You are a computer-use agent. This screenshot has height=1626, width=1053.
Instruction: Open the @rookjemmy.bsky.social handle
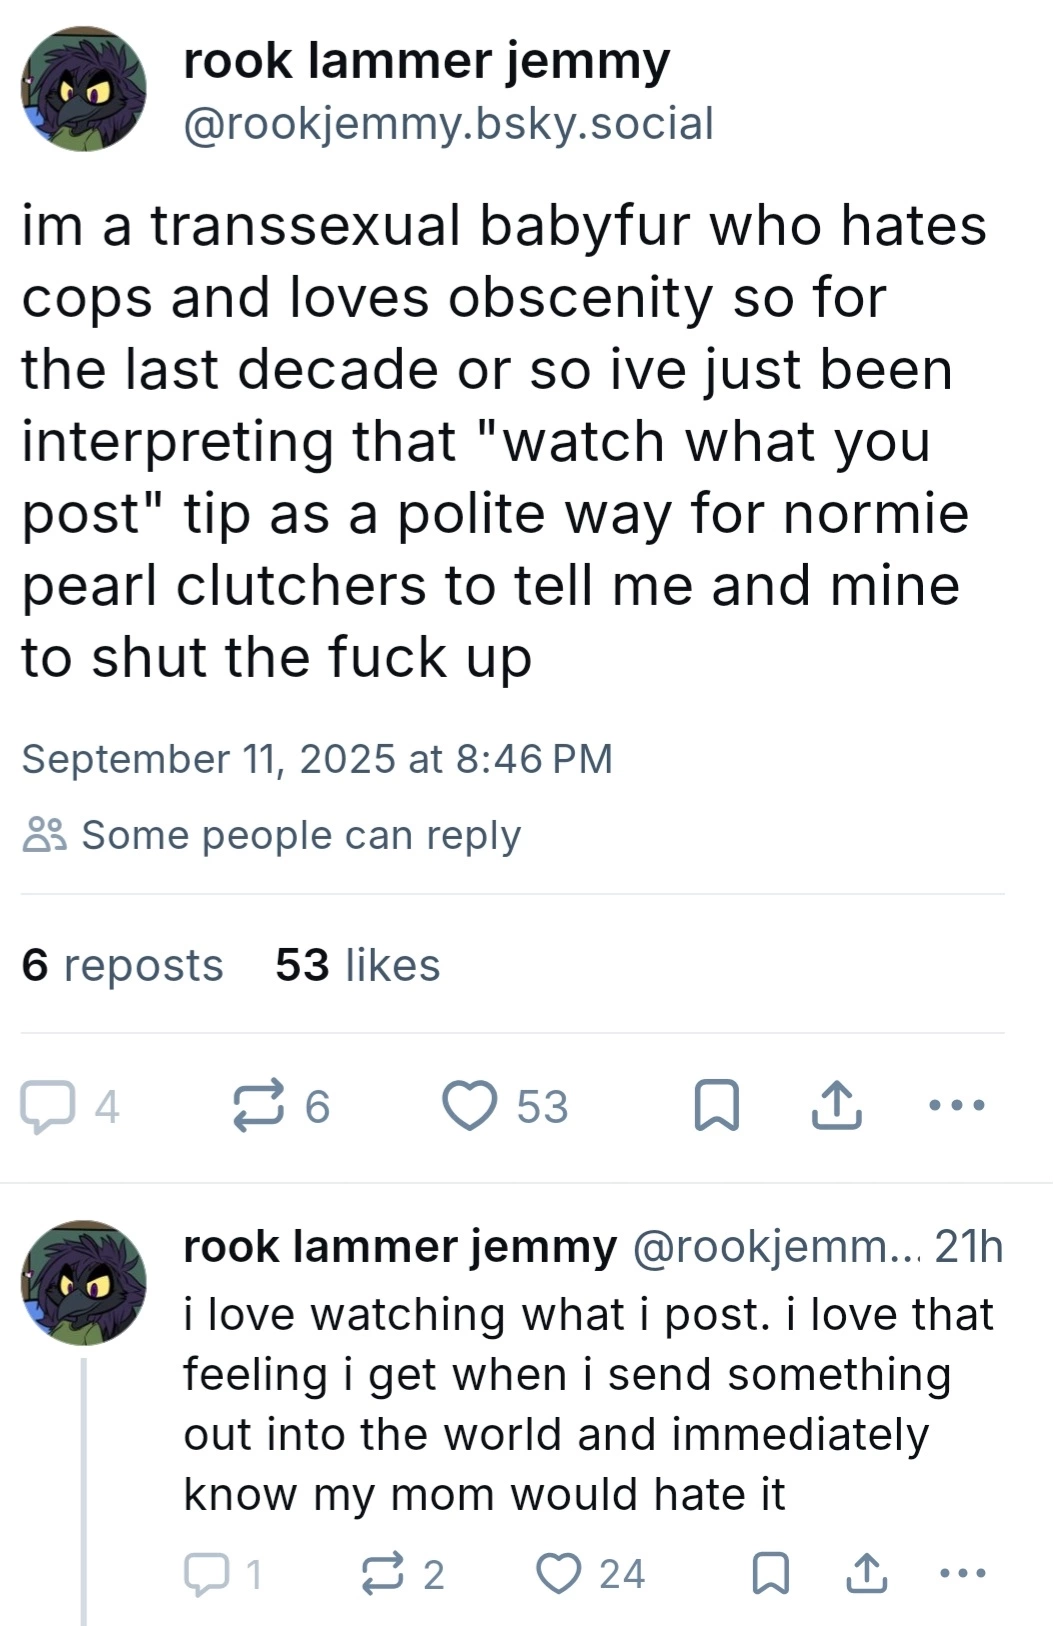point(448,124)
